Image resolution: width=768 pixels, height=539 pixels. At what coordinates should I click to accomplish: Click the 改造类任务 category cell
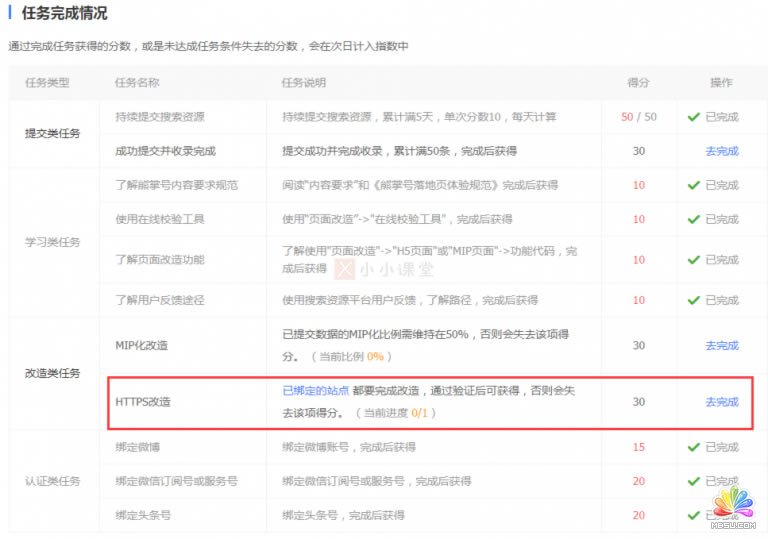(x=52, y=373)
